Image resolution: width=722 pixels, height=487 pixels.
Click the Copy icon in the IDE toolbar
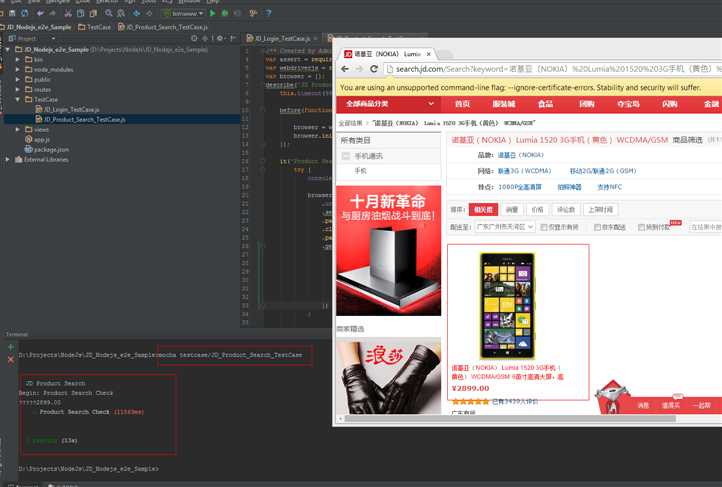click(x=81, y=13)
